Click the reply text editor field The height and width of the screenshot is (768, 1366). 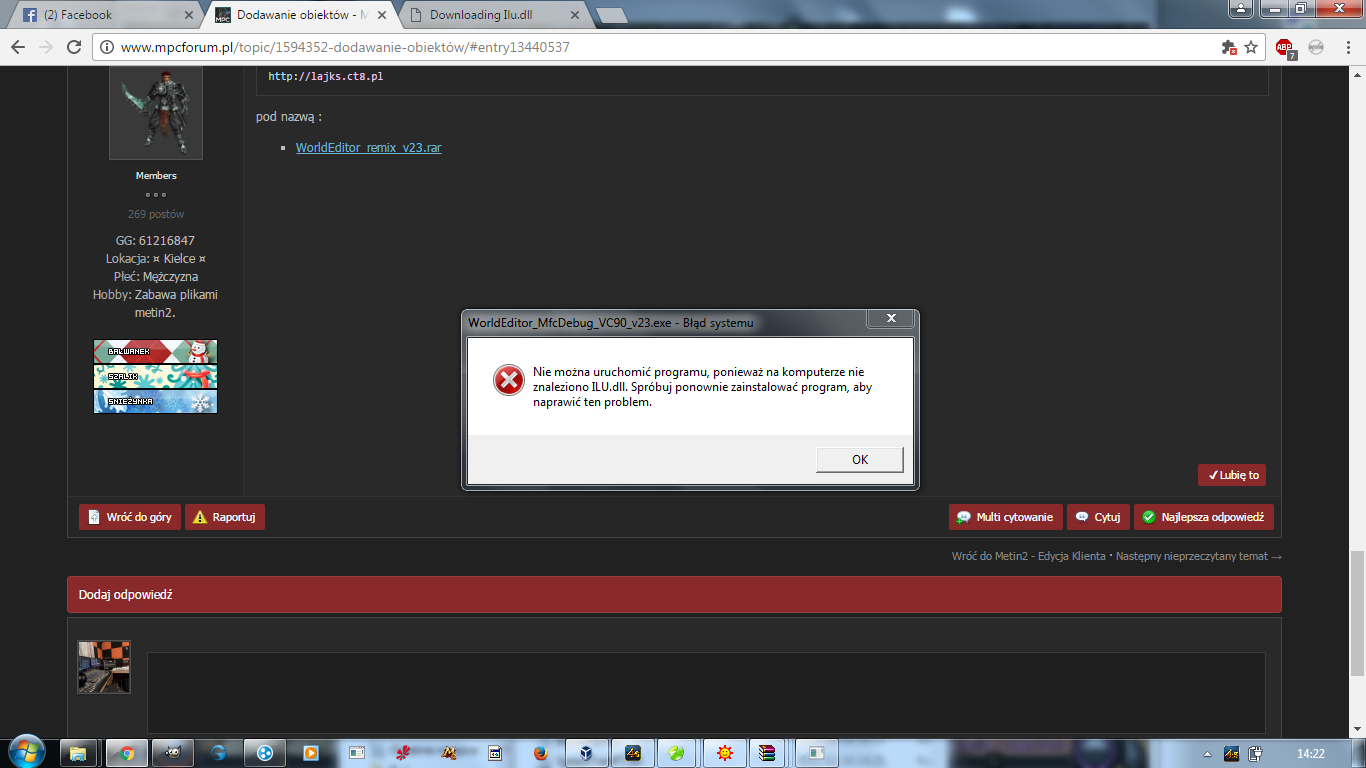pyautogui.click(x=706, y=692)
